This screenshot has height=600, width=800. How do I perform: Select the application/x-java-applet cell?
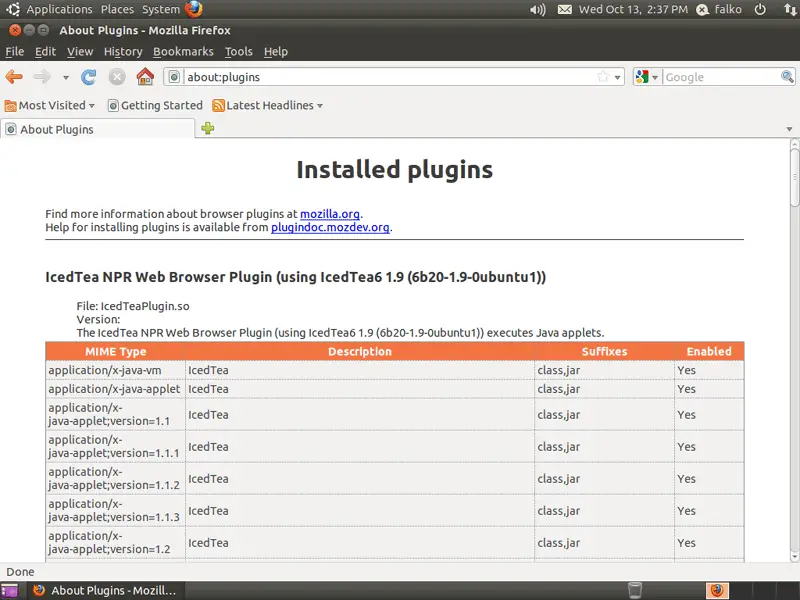[x=115, y=389]
